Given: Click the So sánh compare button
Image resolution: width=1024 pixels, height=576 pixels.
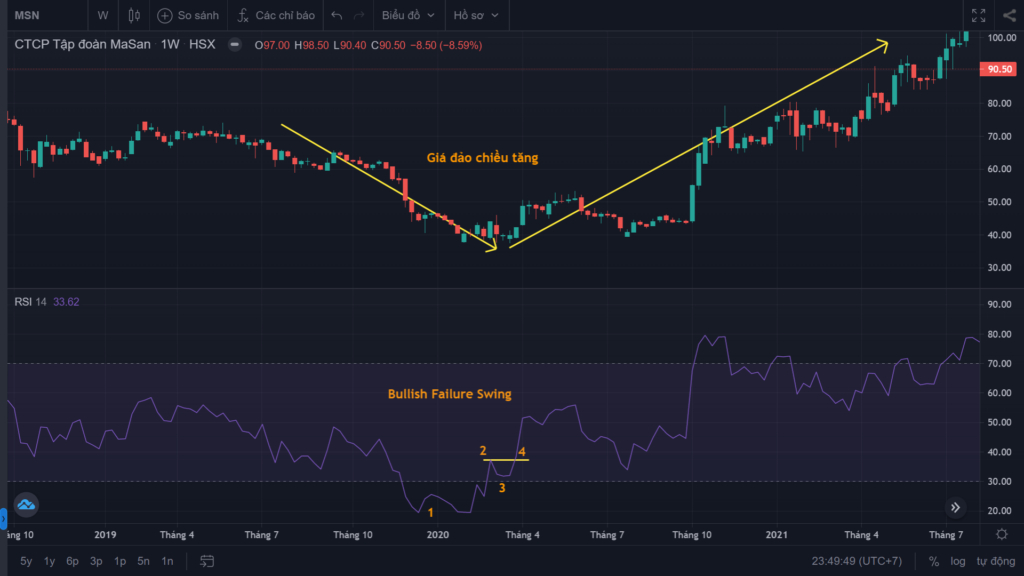Looking at the screenshot, I should pyautogui.click(x=188, y=15).
